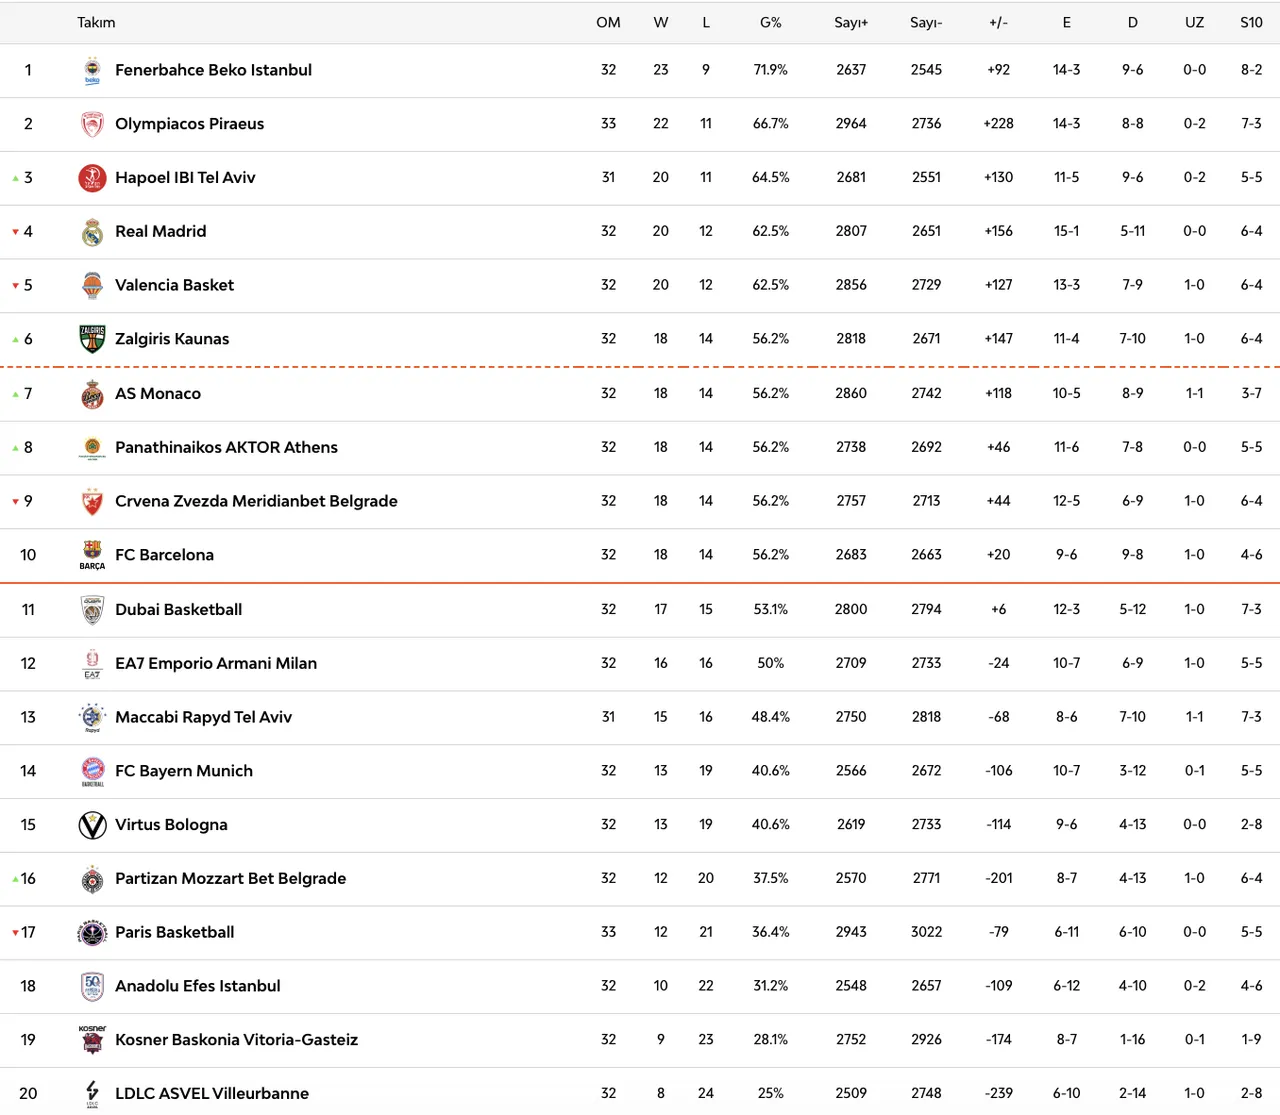Sort standings by the G% column header
This screenshot has width=1280, height=1115.
[770, 22]
